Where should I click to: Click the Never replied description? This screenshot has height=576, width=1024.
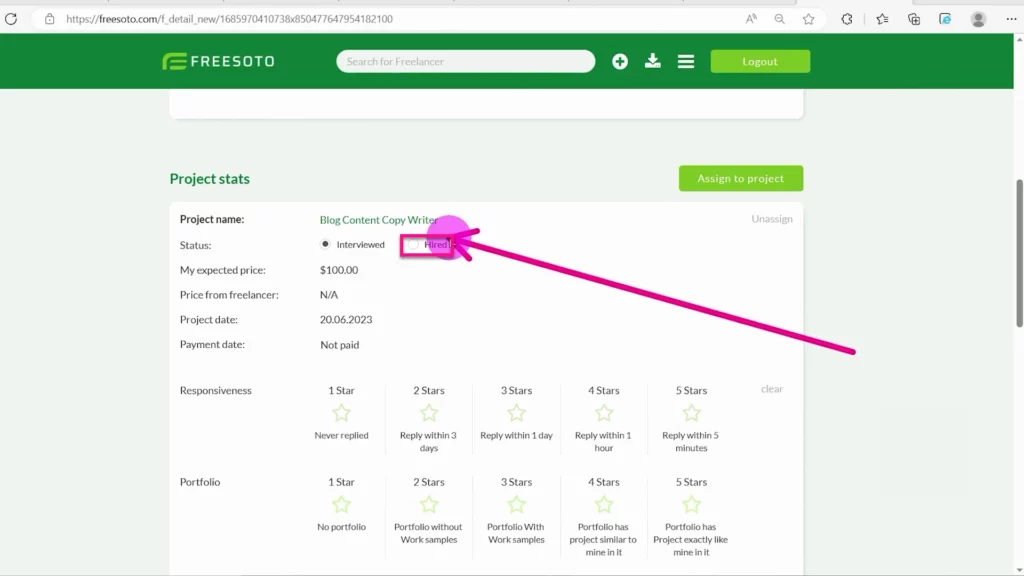[342, 435]
